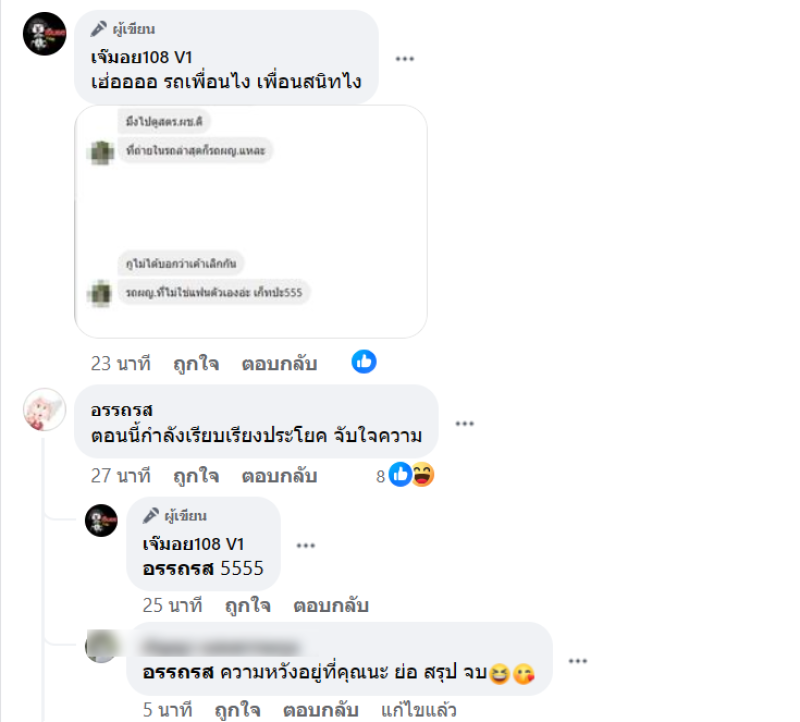Viewport: 800px width, 722px height.
Task: Like the comment posted 23 นาที ago
Action: tap(196, 364)
